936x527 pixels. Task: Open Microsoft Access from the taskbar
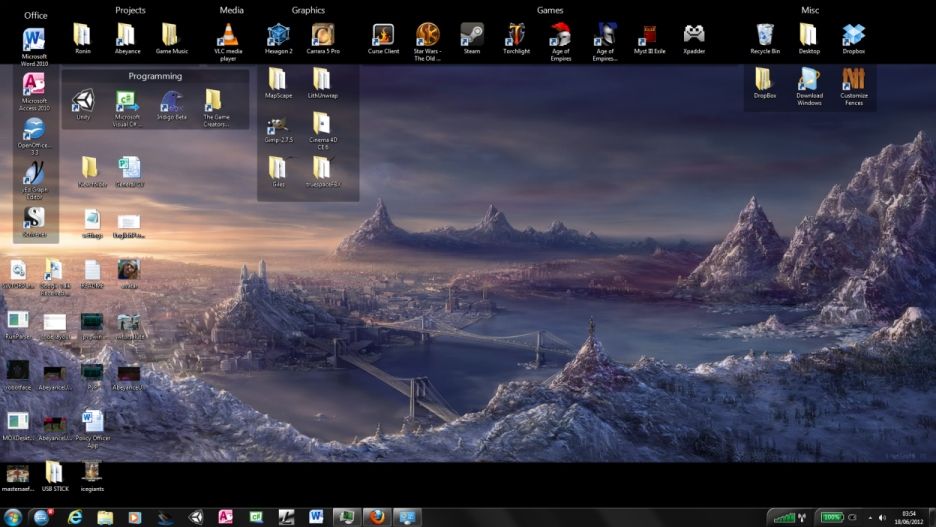pos(226,517)
